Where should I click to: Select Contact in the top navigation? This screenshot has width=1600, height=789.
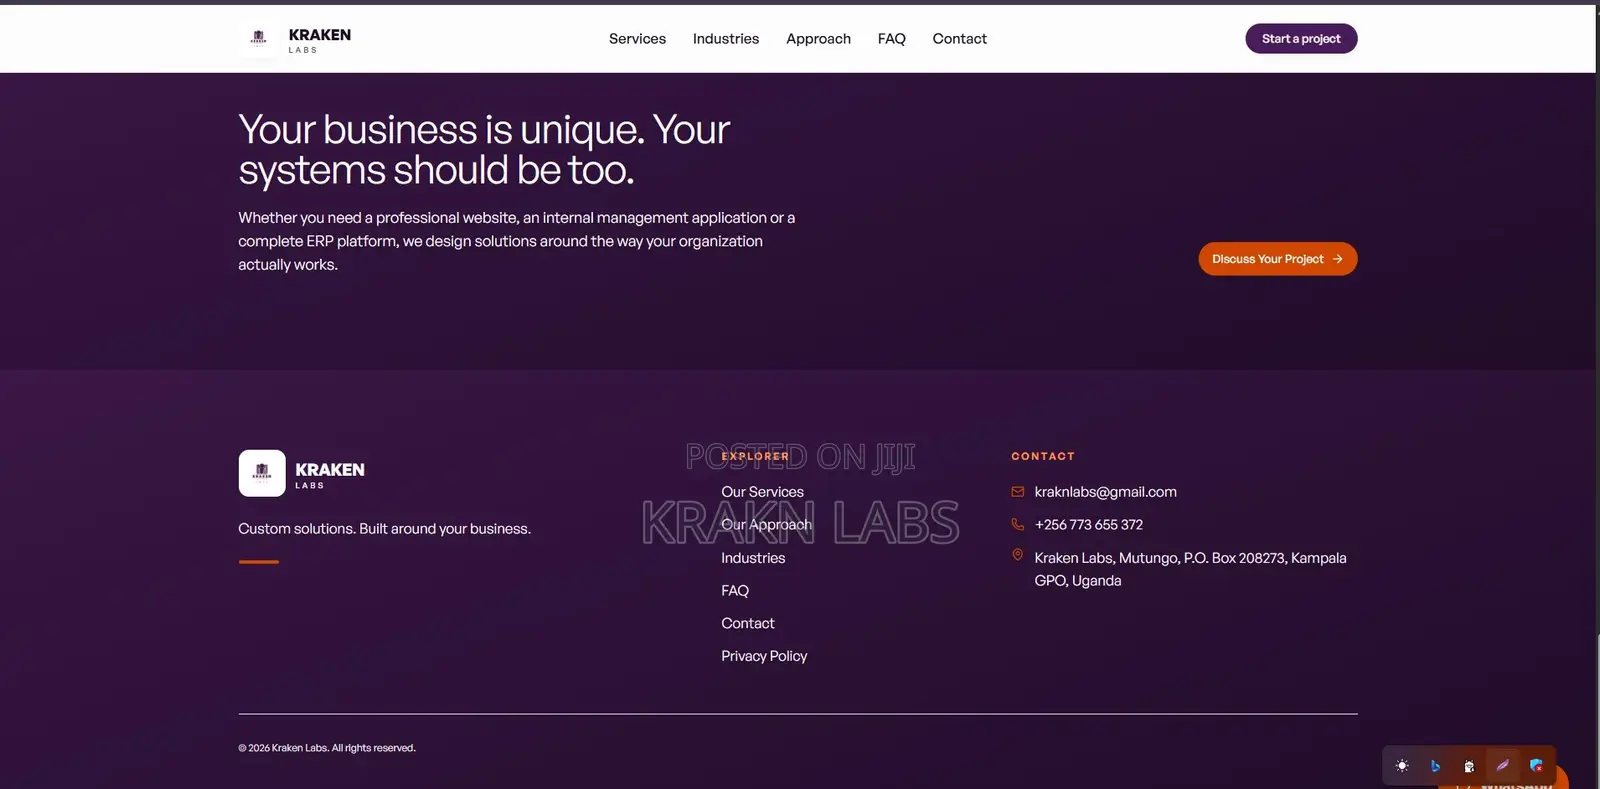click(959, 39)
